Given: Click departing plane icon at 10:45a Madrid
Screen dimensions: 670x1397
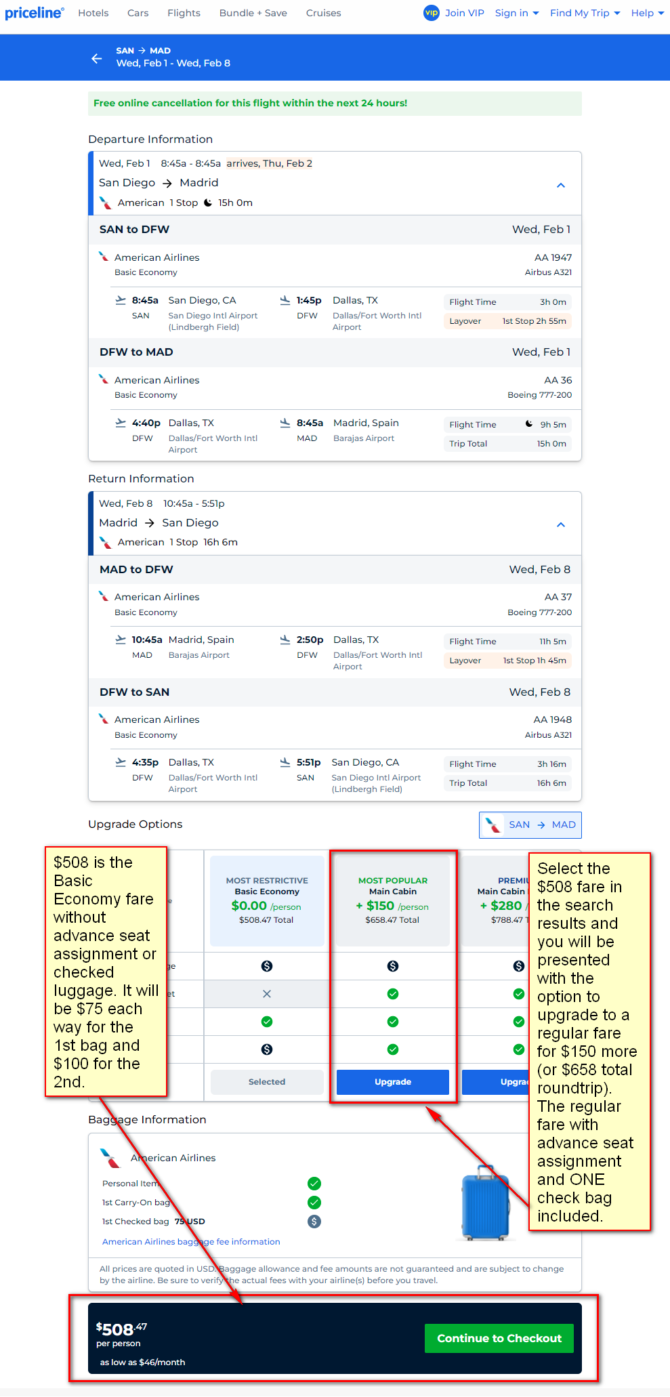Looking at the screenshot, I should pos(121,640).
